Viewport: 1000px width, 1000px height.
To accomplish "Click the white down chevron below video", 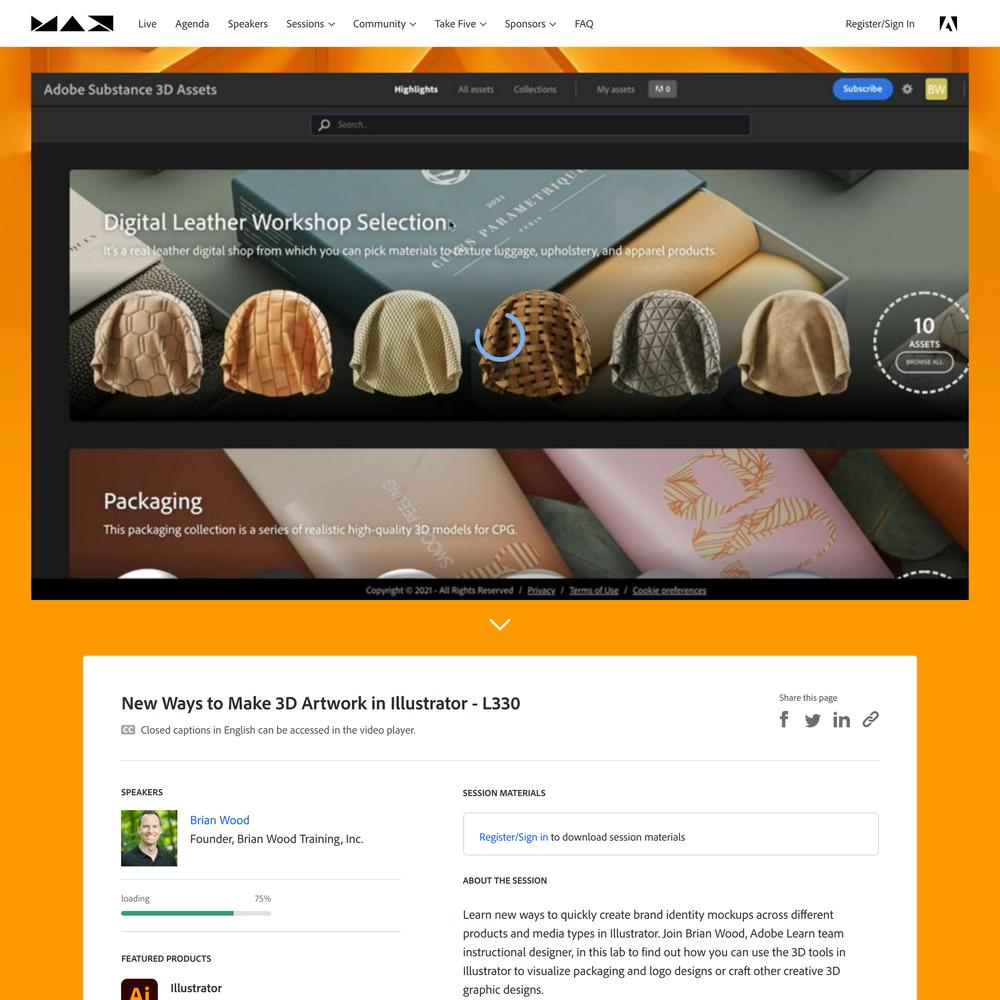I will (x=499, y=624).
